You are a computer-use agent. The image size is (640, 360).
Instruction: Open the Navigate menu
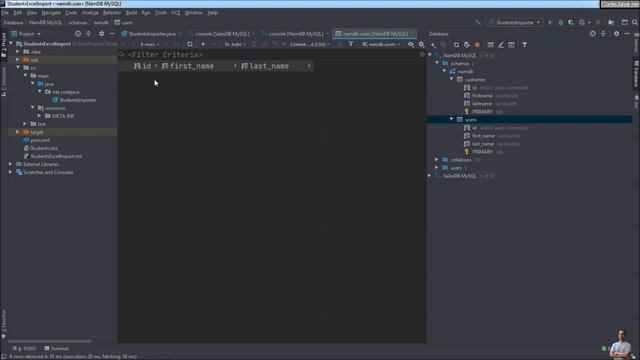pyautogui.click(x=51, y=13)
